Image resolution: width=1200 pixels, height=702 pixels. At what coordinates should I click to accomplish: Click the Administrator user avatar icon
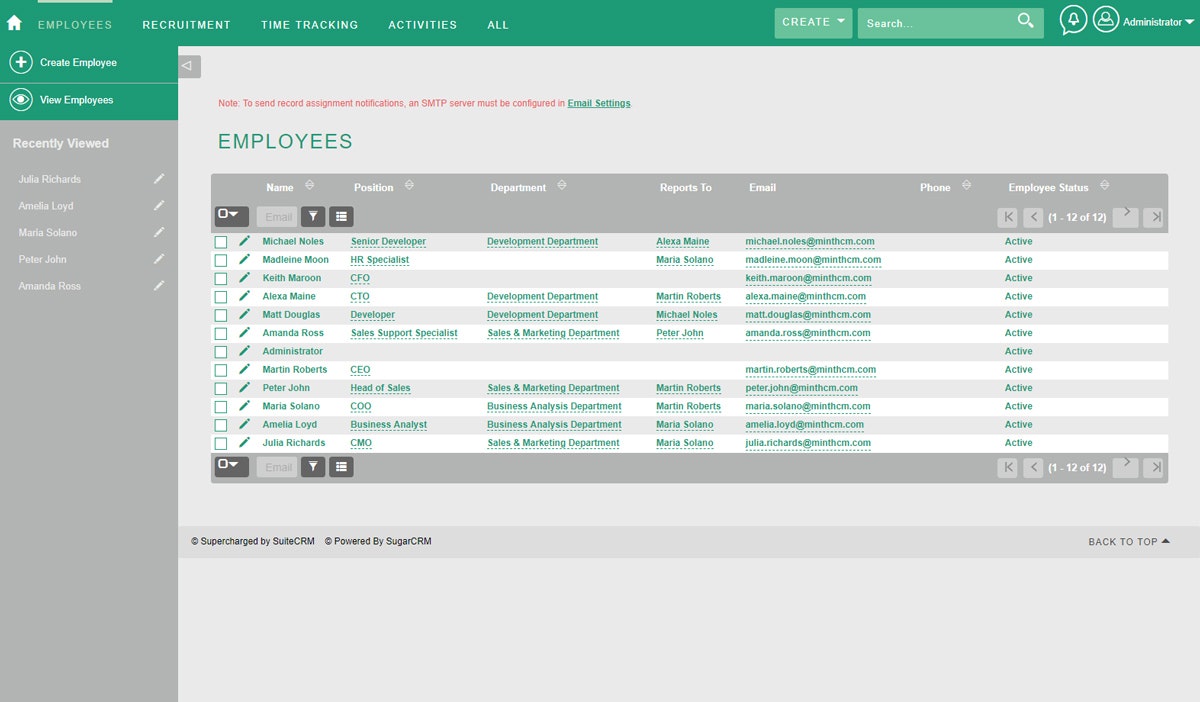[x=1105, y=19]
